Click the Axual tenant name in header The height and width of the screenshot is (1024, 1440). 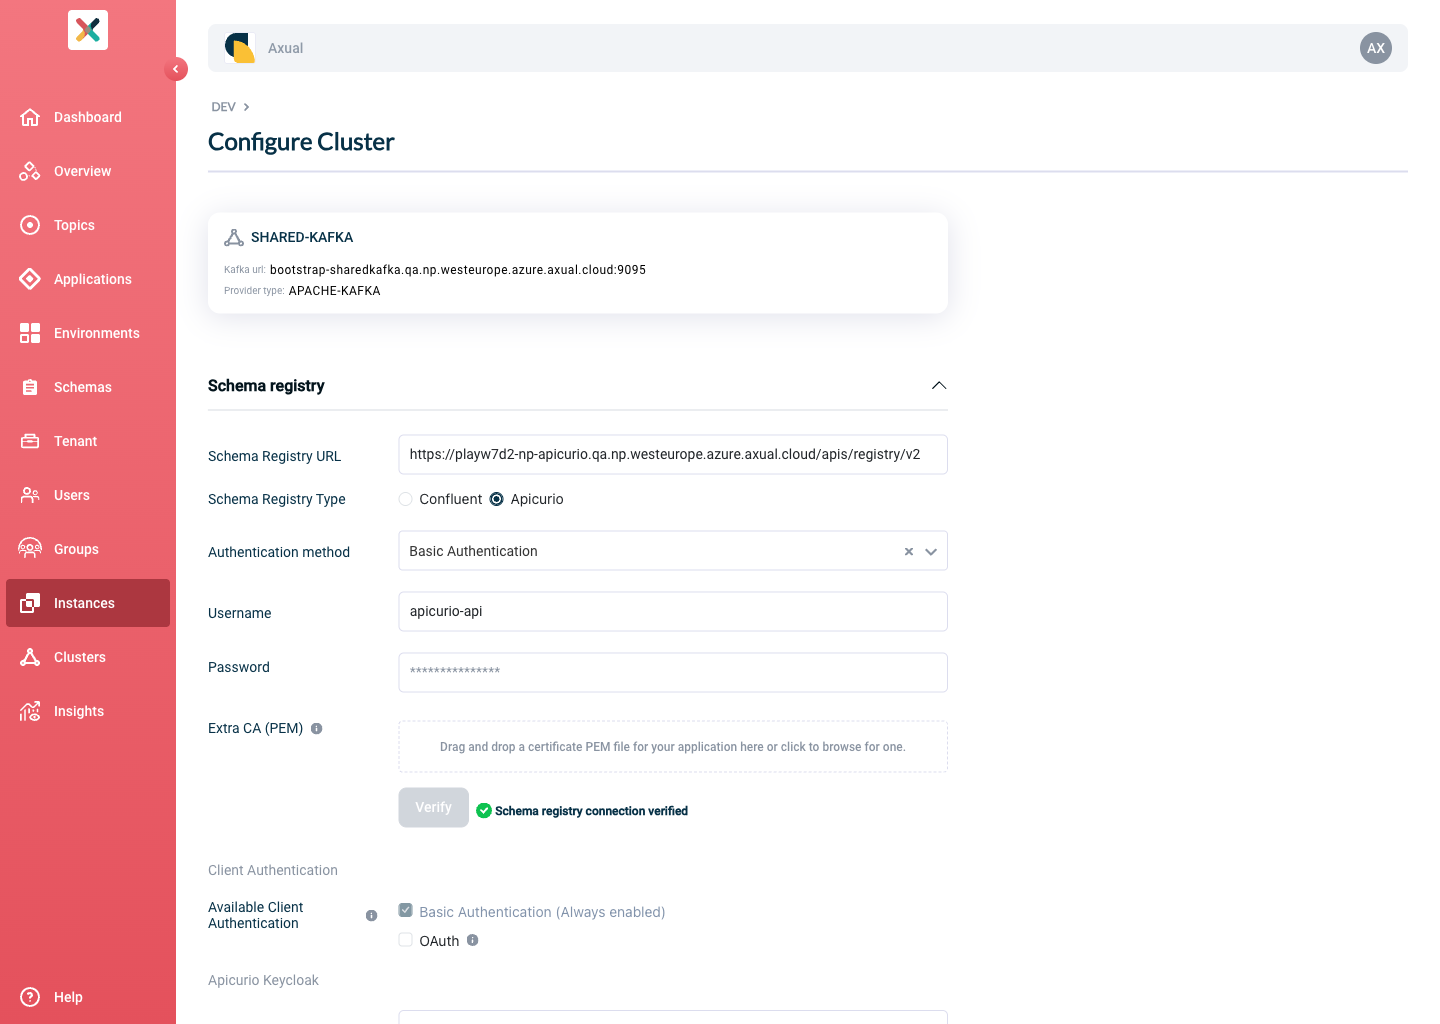coord(285,48)
